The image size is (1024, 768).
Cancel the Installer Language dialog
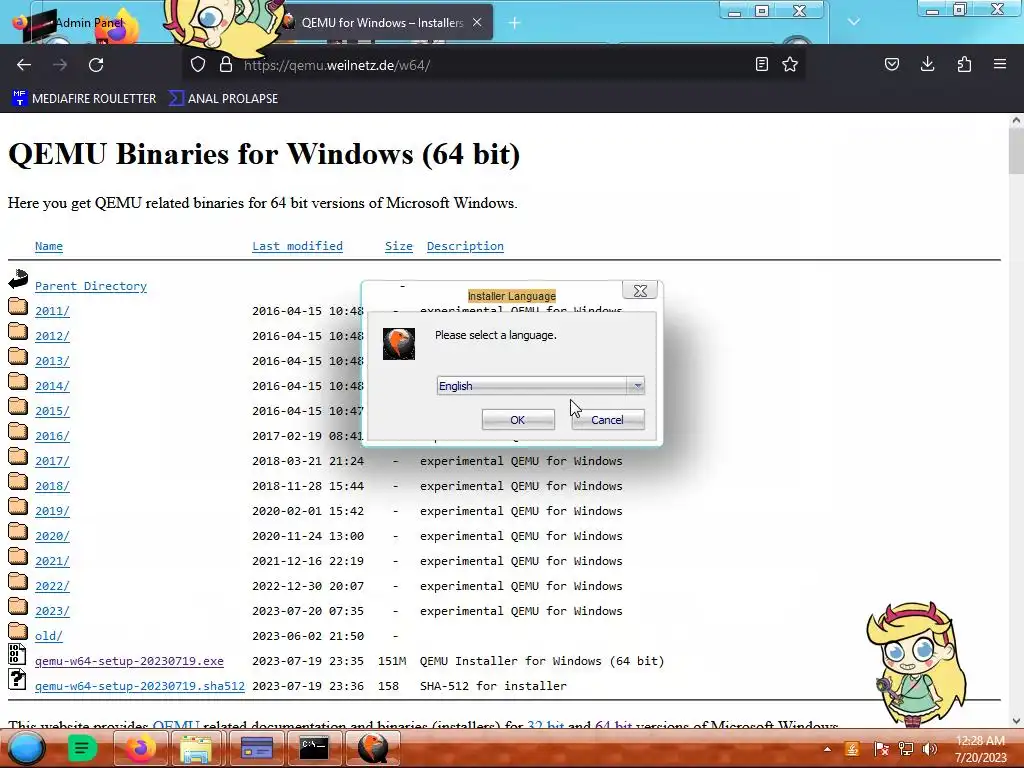coord(607,420)
